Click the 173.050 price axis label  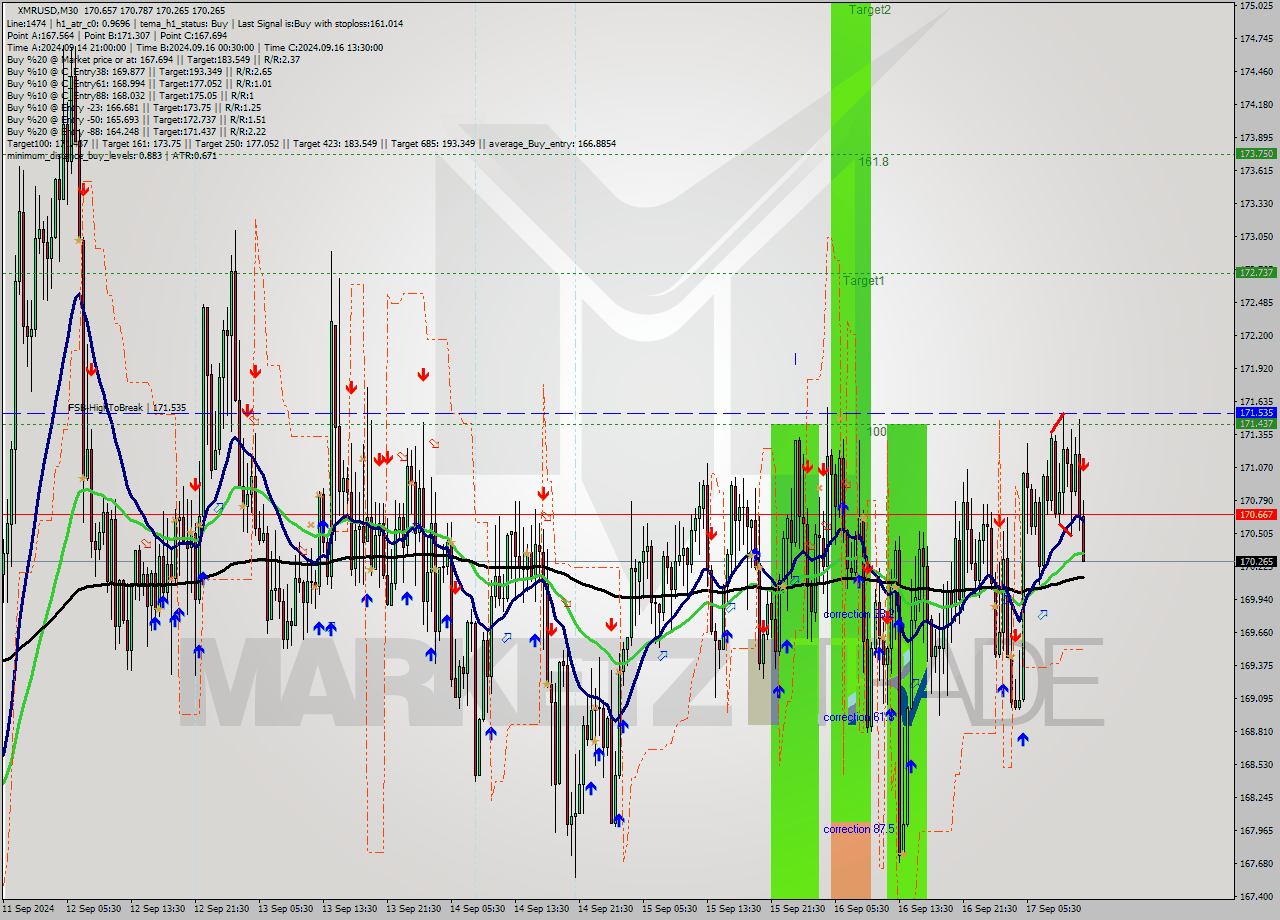point(1255,236)
